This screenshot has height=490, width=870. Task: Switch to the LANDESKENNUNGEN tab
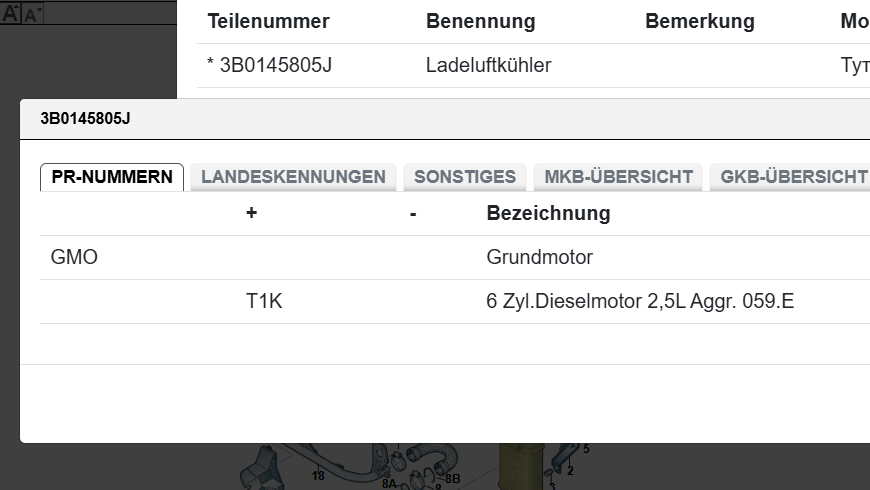click(x=293, y=177)
